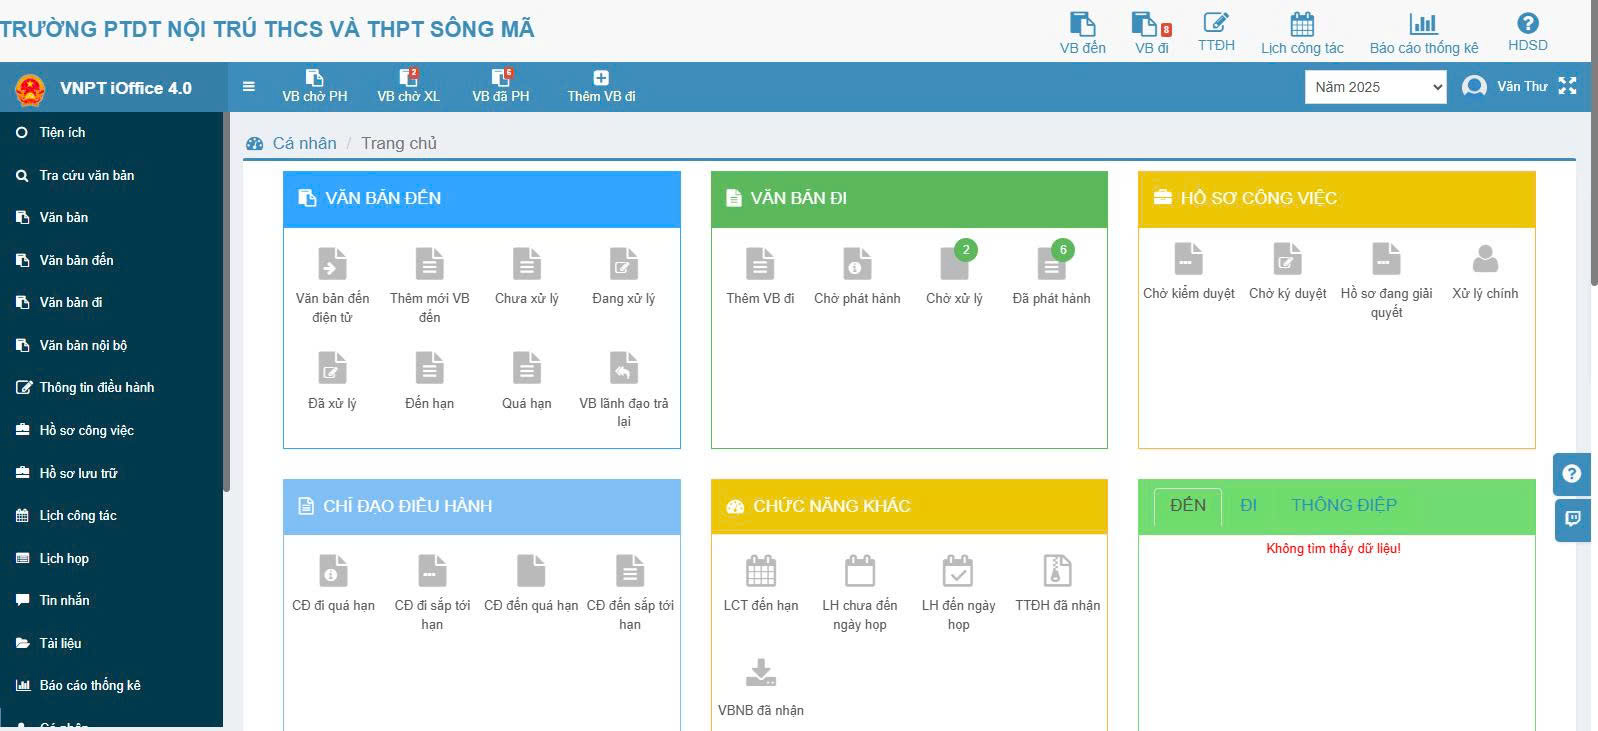Click Thêm mới VB đến icon
The image size is (1598, 731).
(429, 265)
